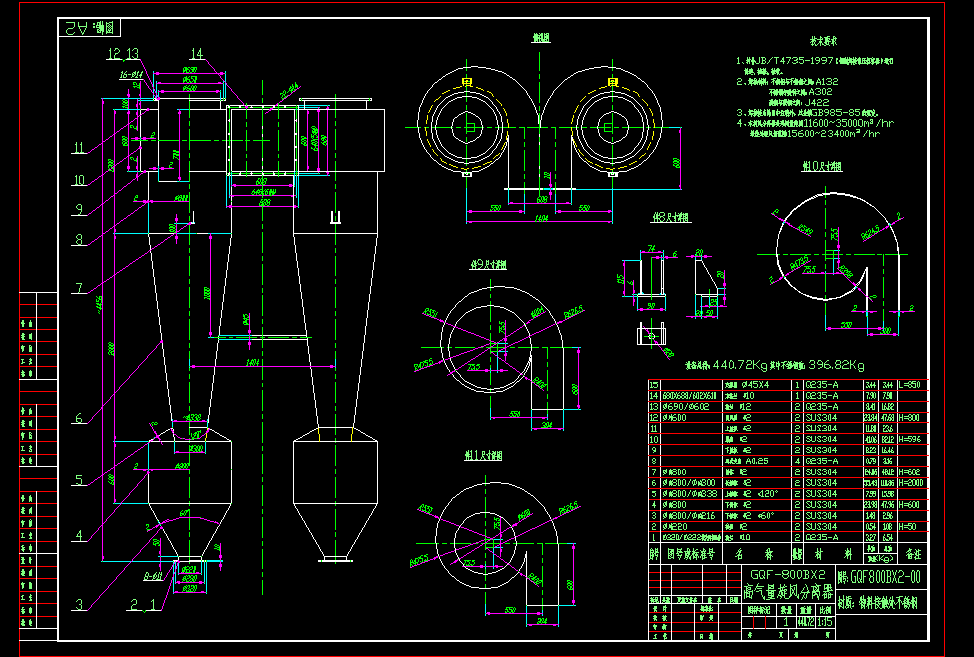Click balloon 12 at the top flange

click(x=115, y=55)
